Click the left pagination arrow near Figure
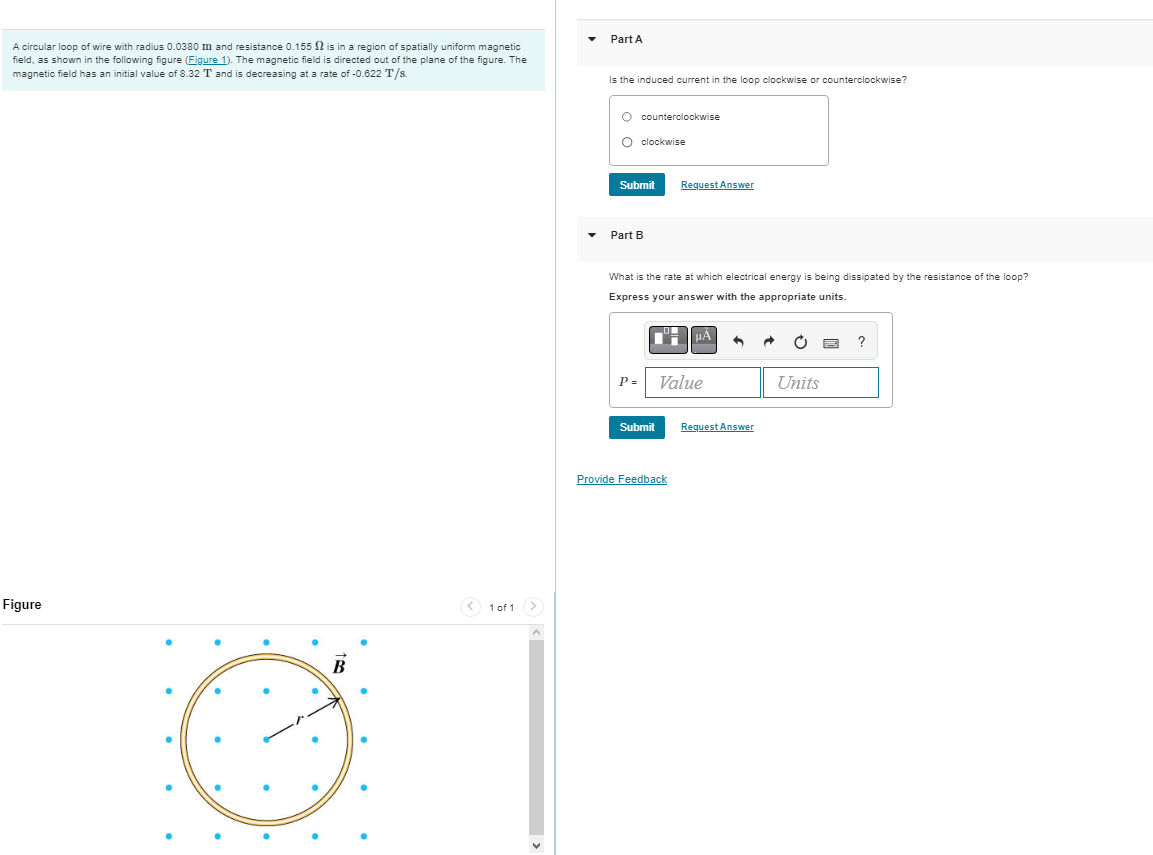The width and height of the screenshot is (1153, 855). coord(470,606)
